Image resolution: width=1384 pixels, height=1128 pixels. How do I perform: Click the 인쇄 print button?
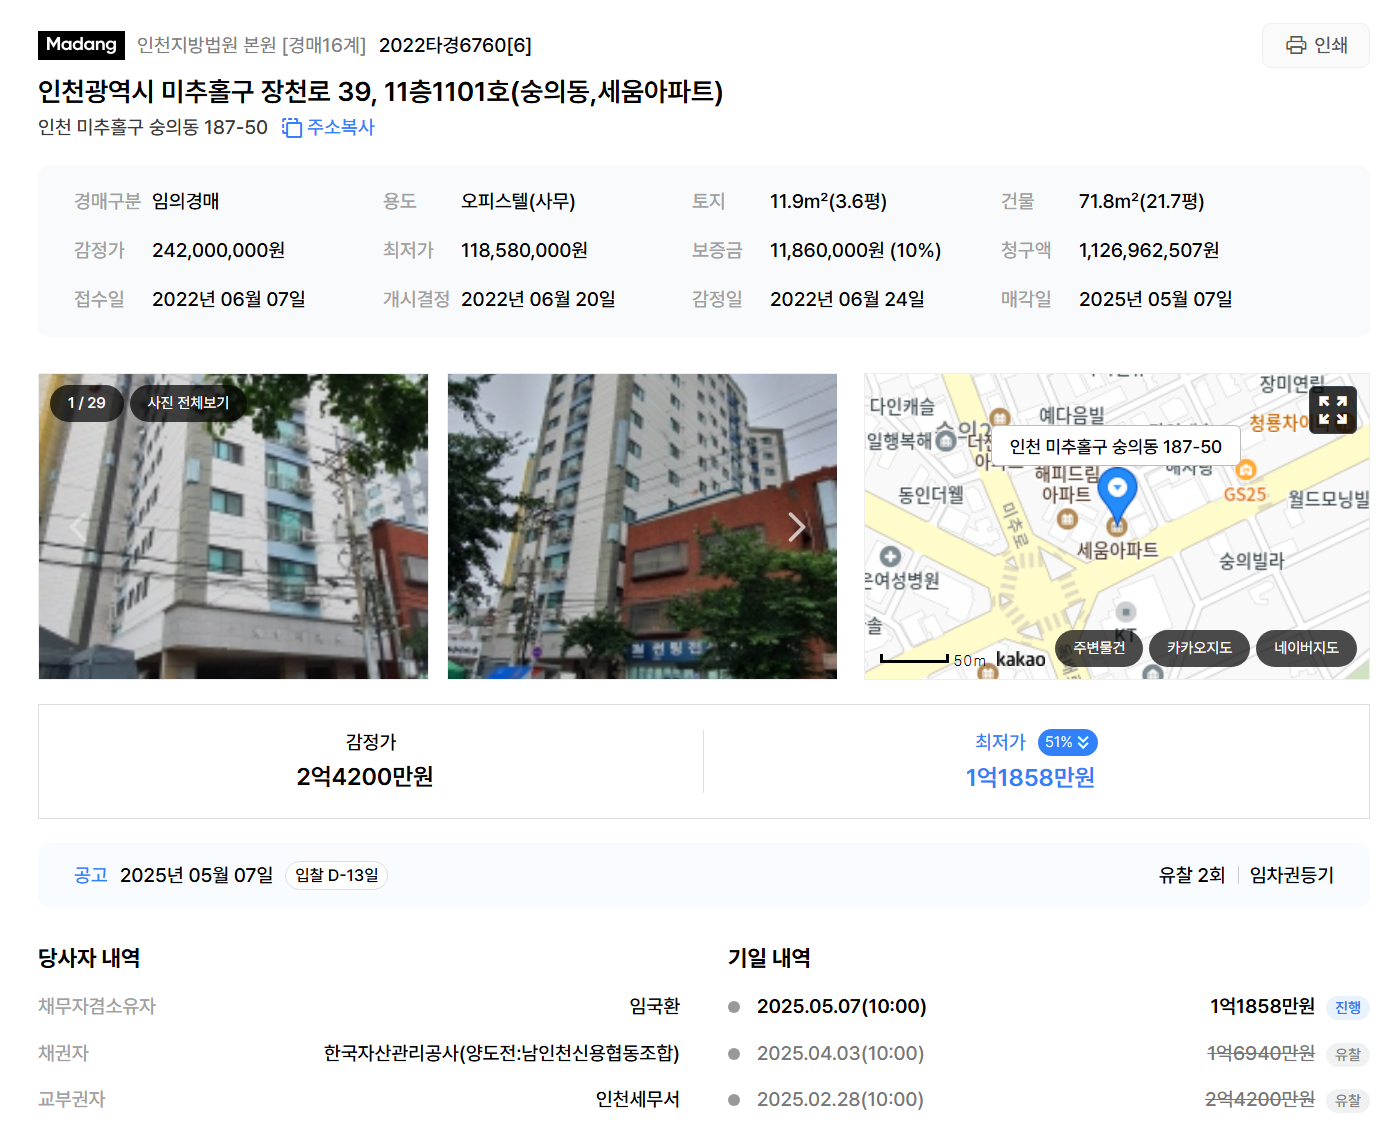(1315, 45)
